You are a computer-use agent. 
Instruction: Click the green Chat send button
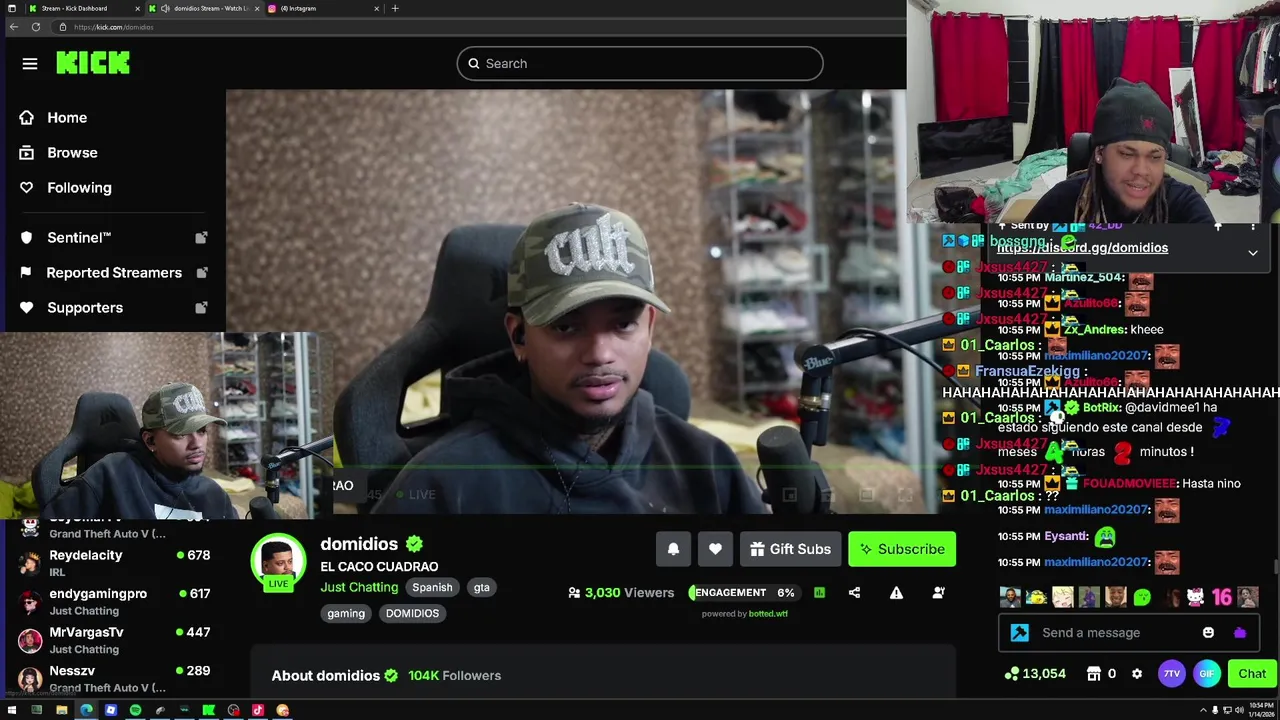pos(1252,674)
